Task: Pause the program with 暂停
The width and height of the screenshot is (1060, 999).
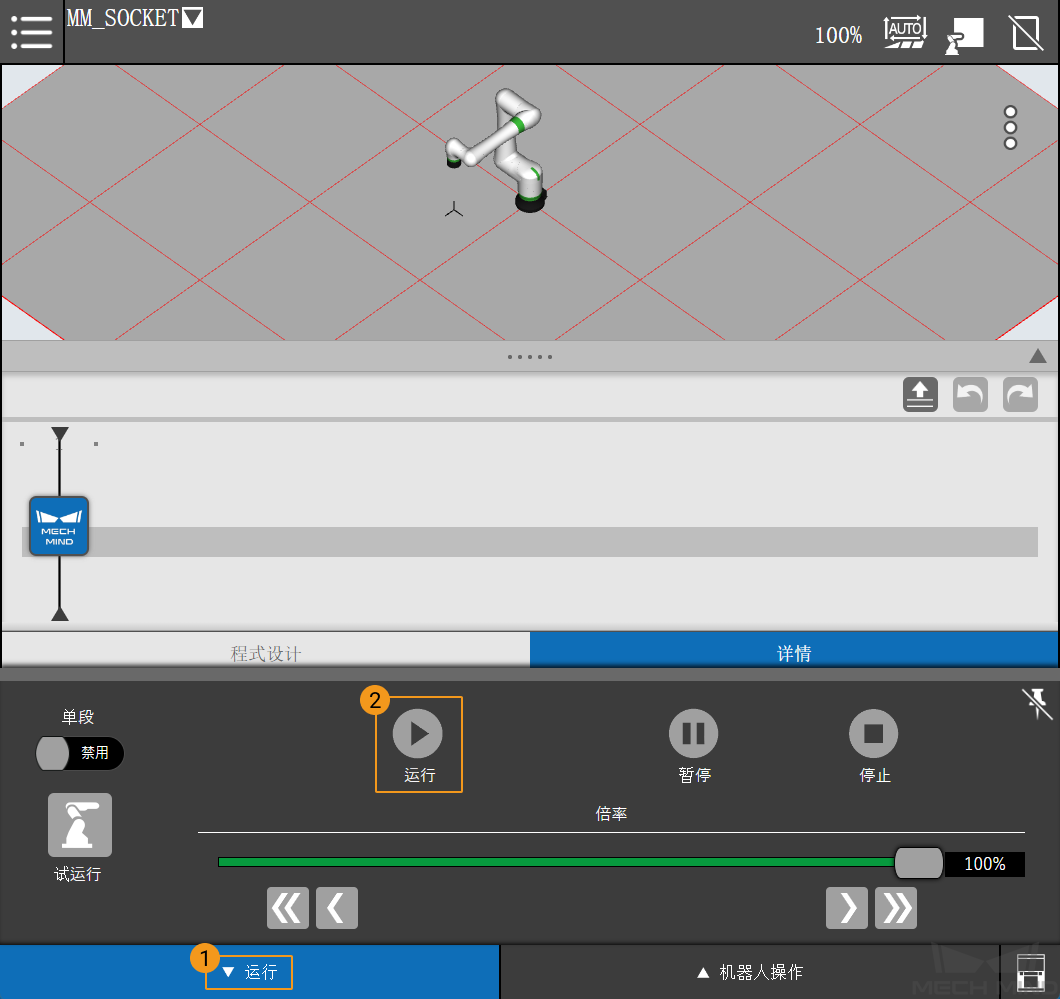Action: [x=694, y=733]
